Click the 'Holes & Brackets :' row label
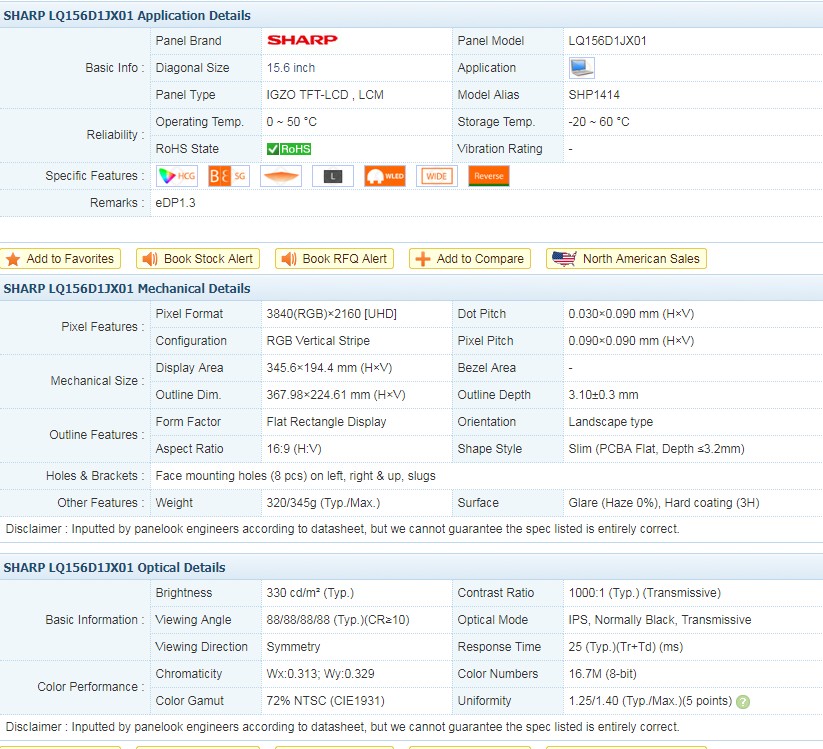This screenshot has height=749, width=823. coord(95,476)
